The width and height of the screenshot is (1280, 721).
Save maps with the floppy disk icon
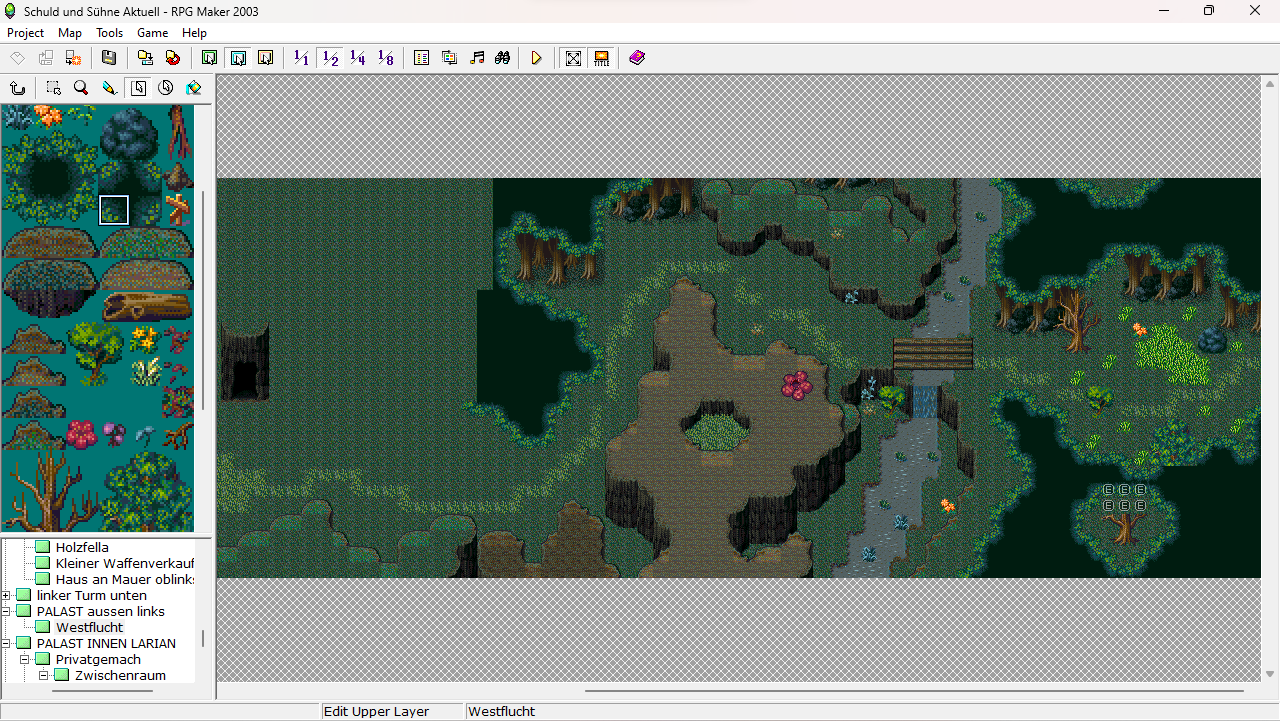click(x=109, y=58)
